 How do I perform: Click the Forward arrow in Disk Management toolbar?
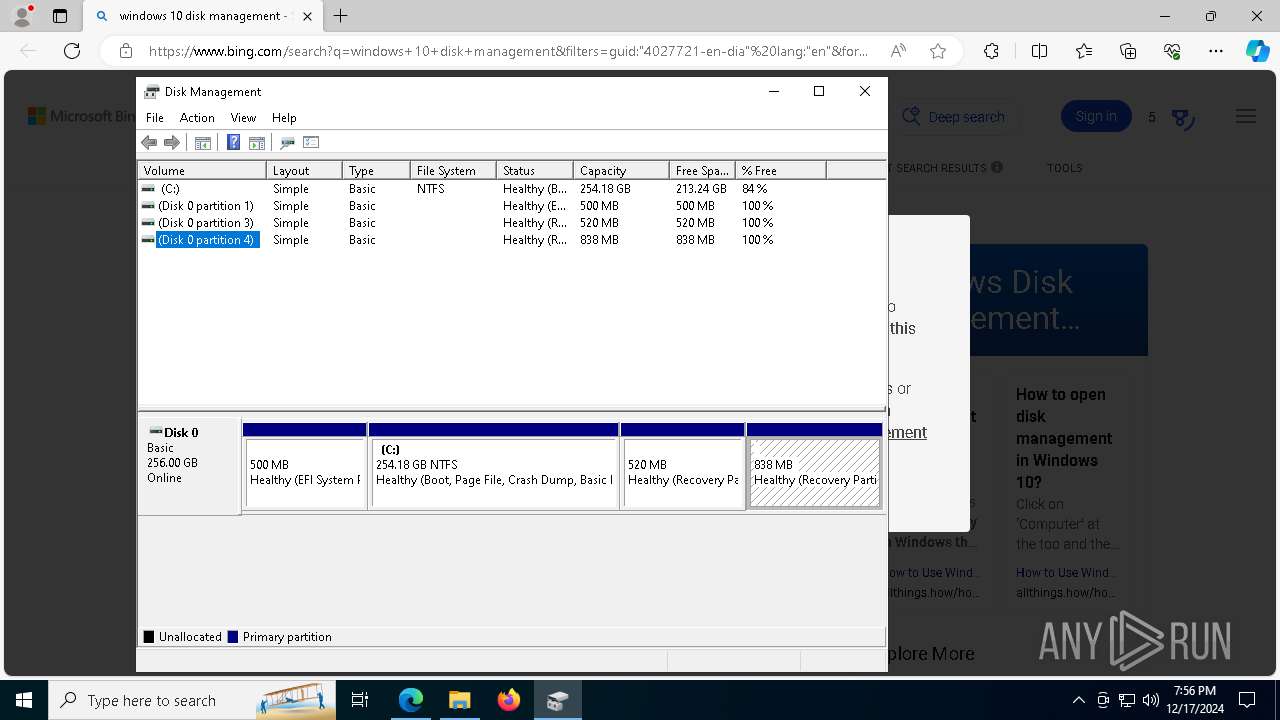171,143
